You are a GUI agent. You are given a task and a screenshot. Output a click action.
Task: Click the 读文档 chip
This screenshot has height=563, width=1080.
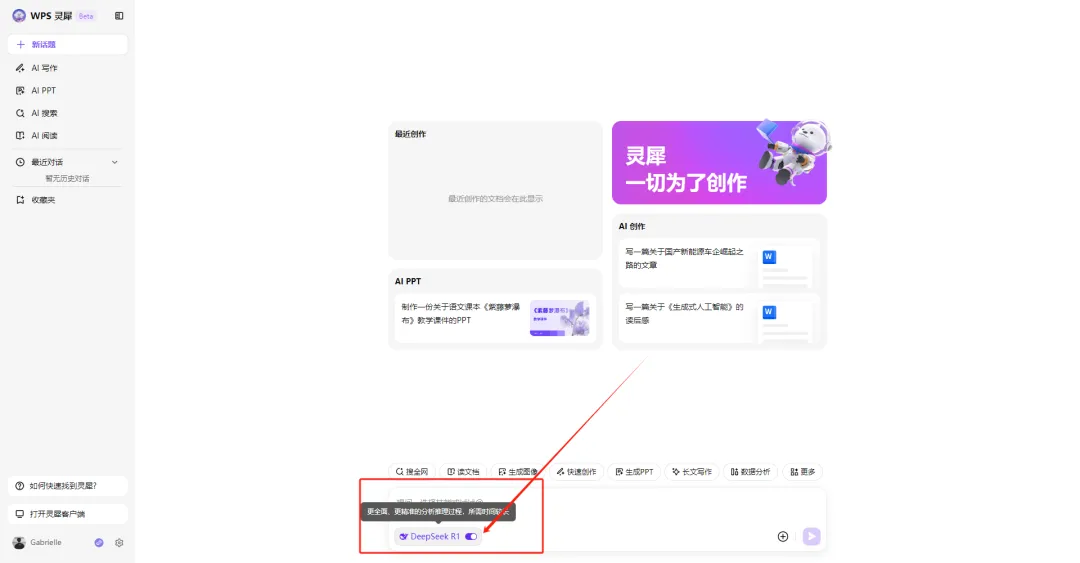464,472
